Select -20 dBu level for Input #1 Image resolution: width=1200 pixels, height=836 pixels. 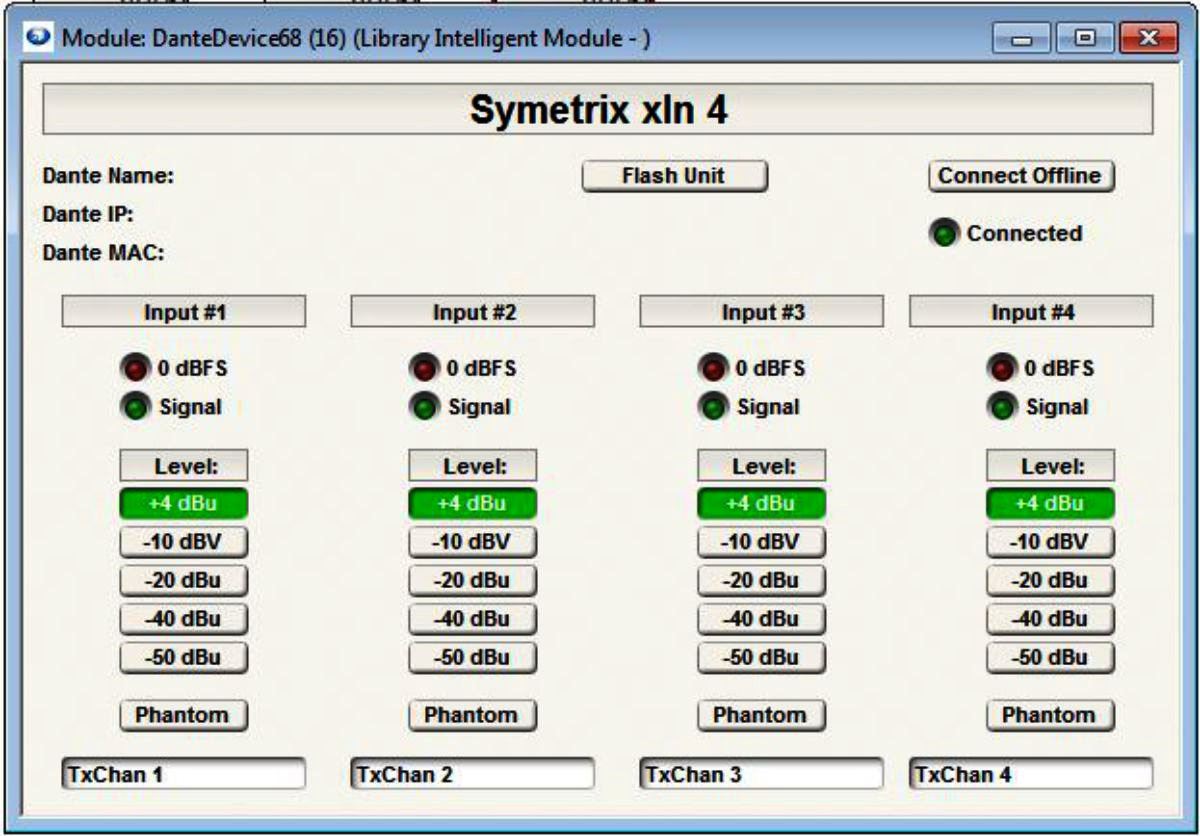pyautogui.click(x=184, y=581)
